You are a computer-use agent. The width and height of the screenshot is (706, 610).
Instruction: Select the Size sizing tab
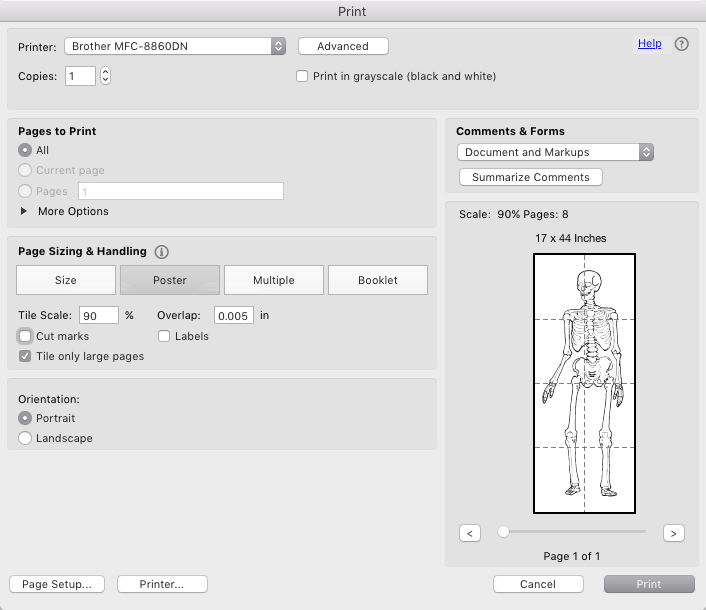66,280
